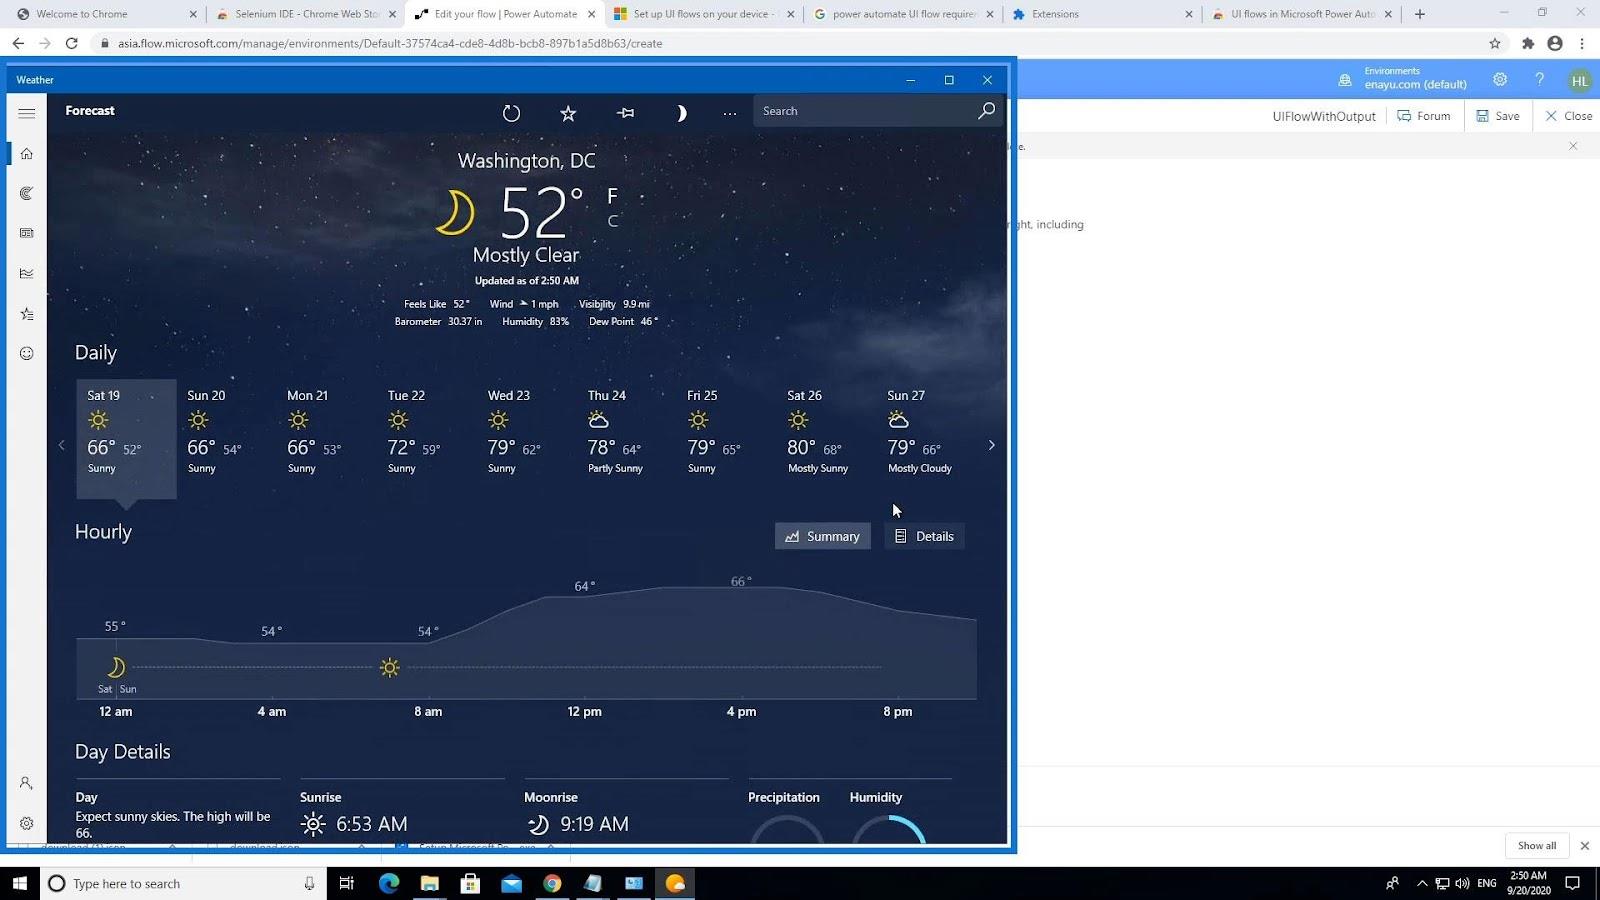Open Weather app settings gear
The height and width of the screenshot is (900, 1600).
point(27,823)
